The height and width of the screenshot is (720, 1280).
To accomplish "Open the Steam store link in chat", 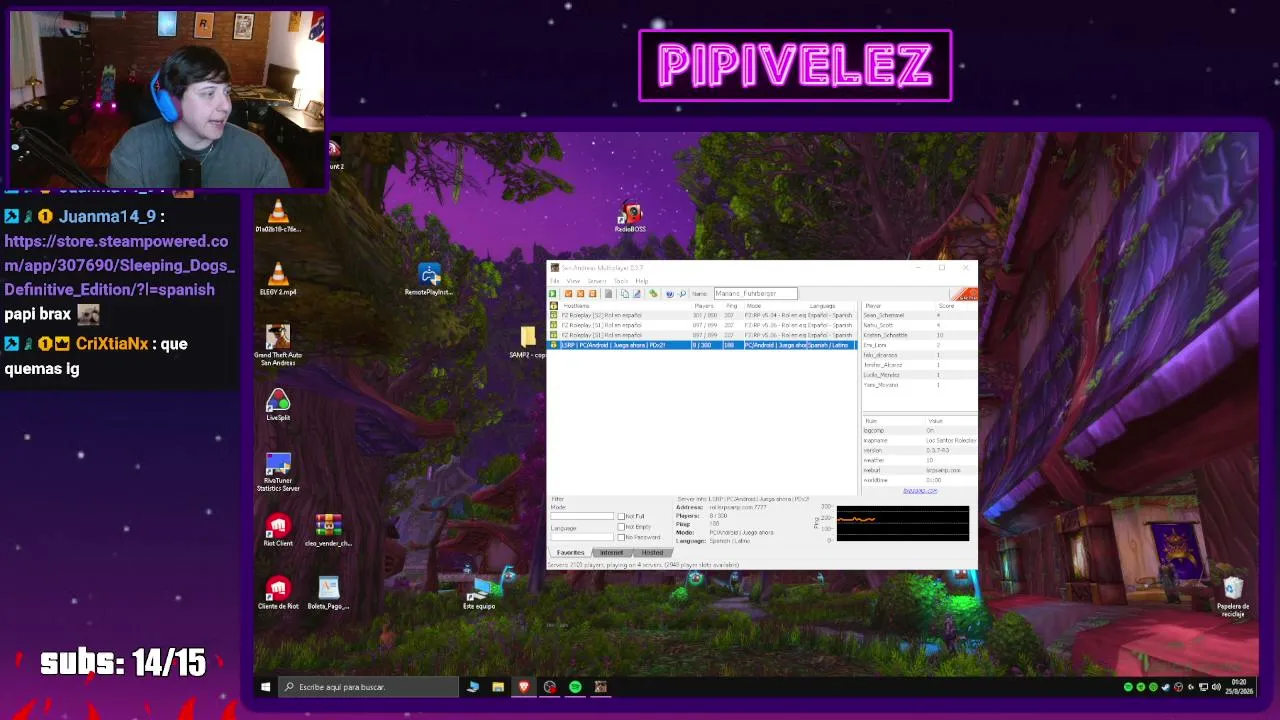I will pos(119,265).
